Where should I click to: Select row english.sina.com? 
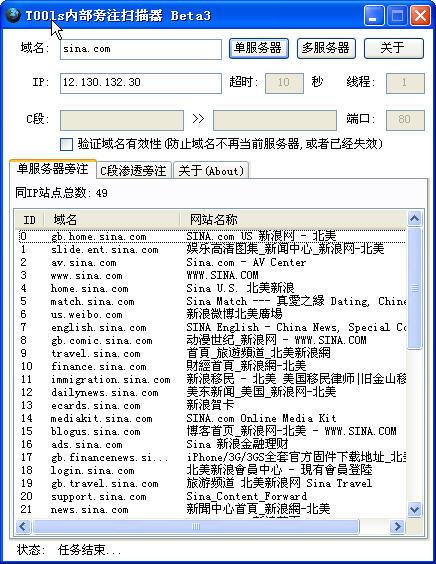[212, 327]
